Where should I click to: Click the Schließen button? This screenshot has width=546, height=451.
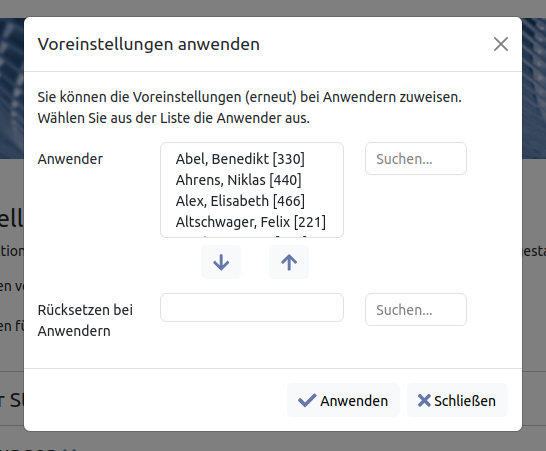coord(457,401)
